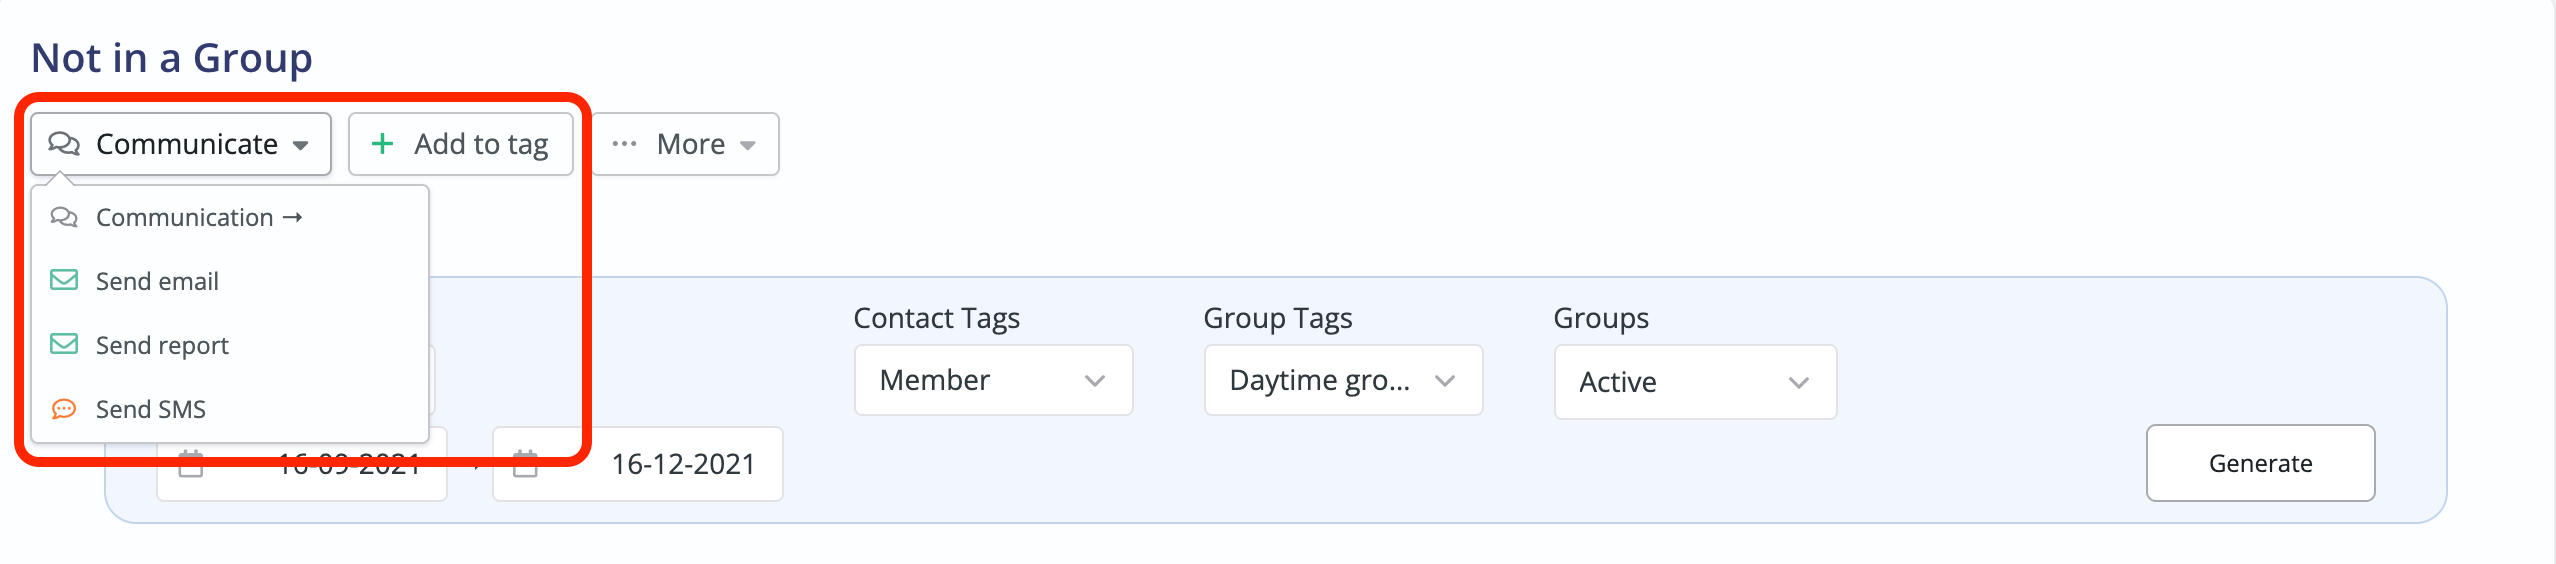
Task: Choose Send SMS menu option
Action: click(151, 409)
